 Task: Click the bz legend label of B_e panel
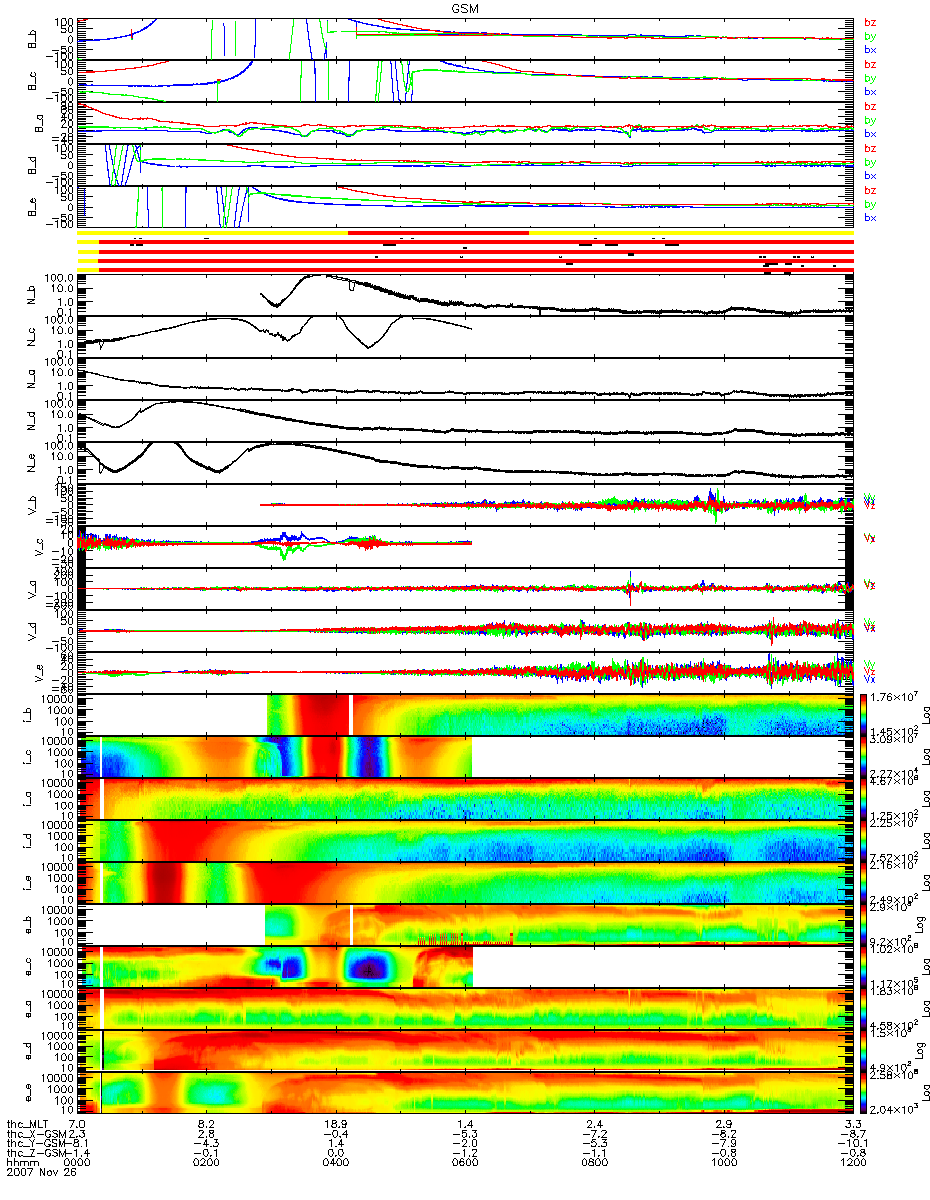click(869, 190)
